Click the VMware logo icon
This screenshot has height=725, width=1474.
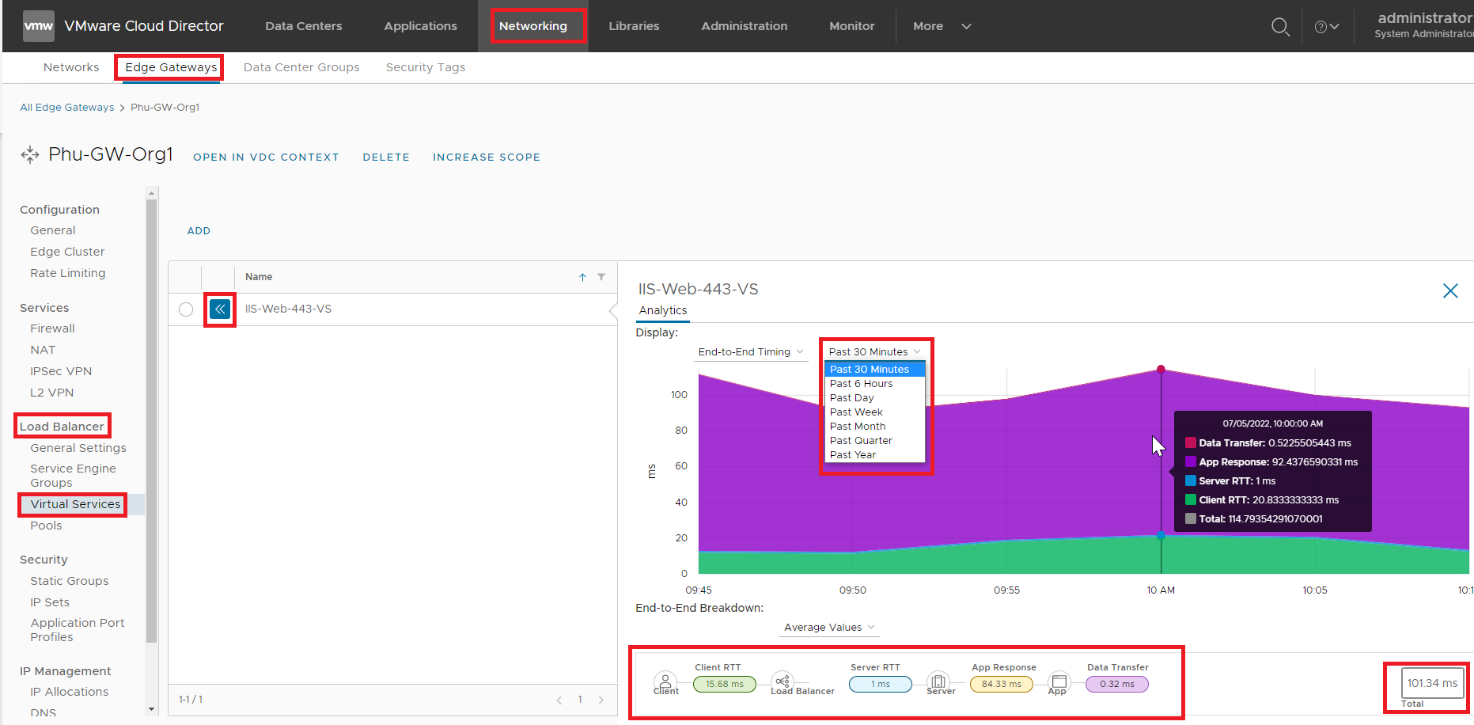(38, 26)
